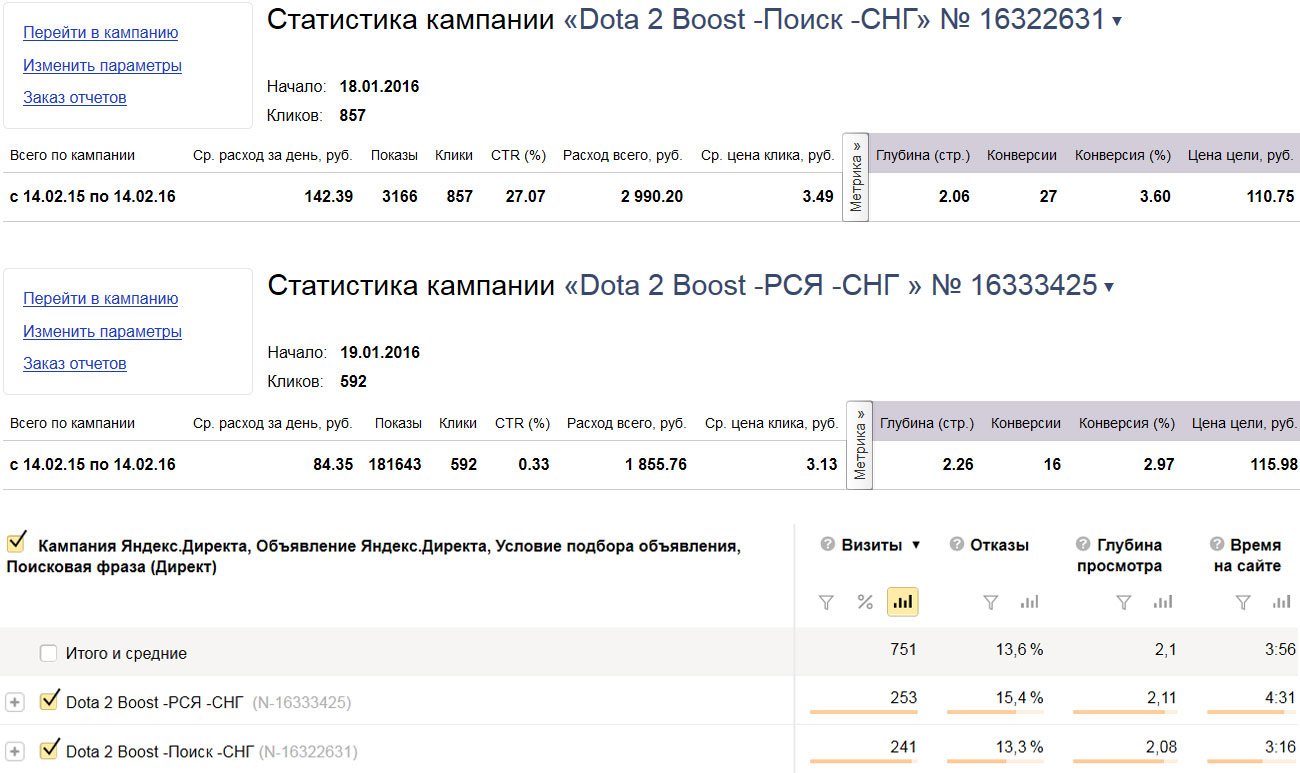
Task: Click the Отказы column header
Action: click(999, 545)
